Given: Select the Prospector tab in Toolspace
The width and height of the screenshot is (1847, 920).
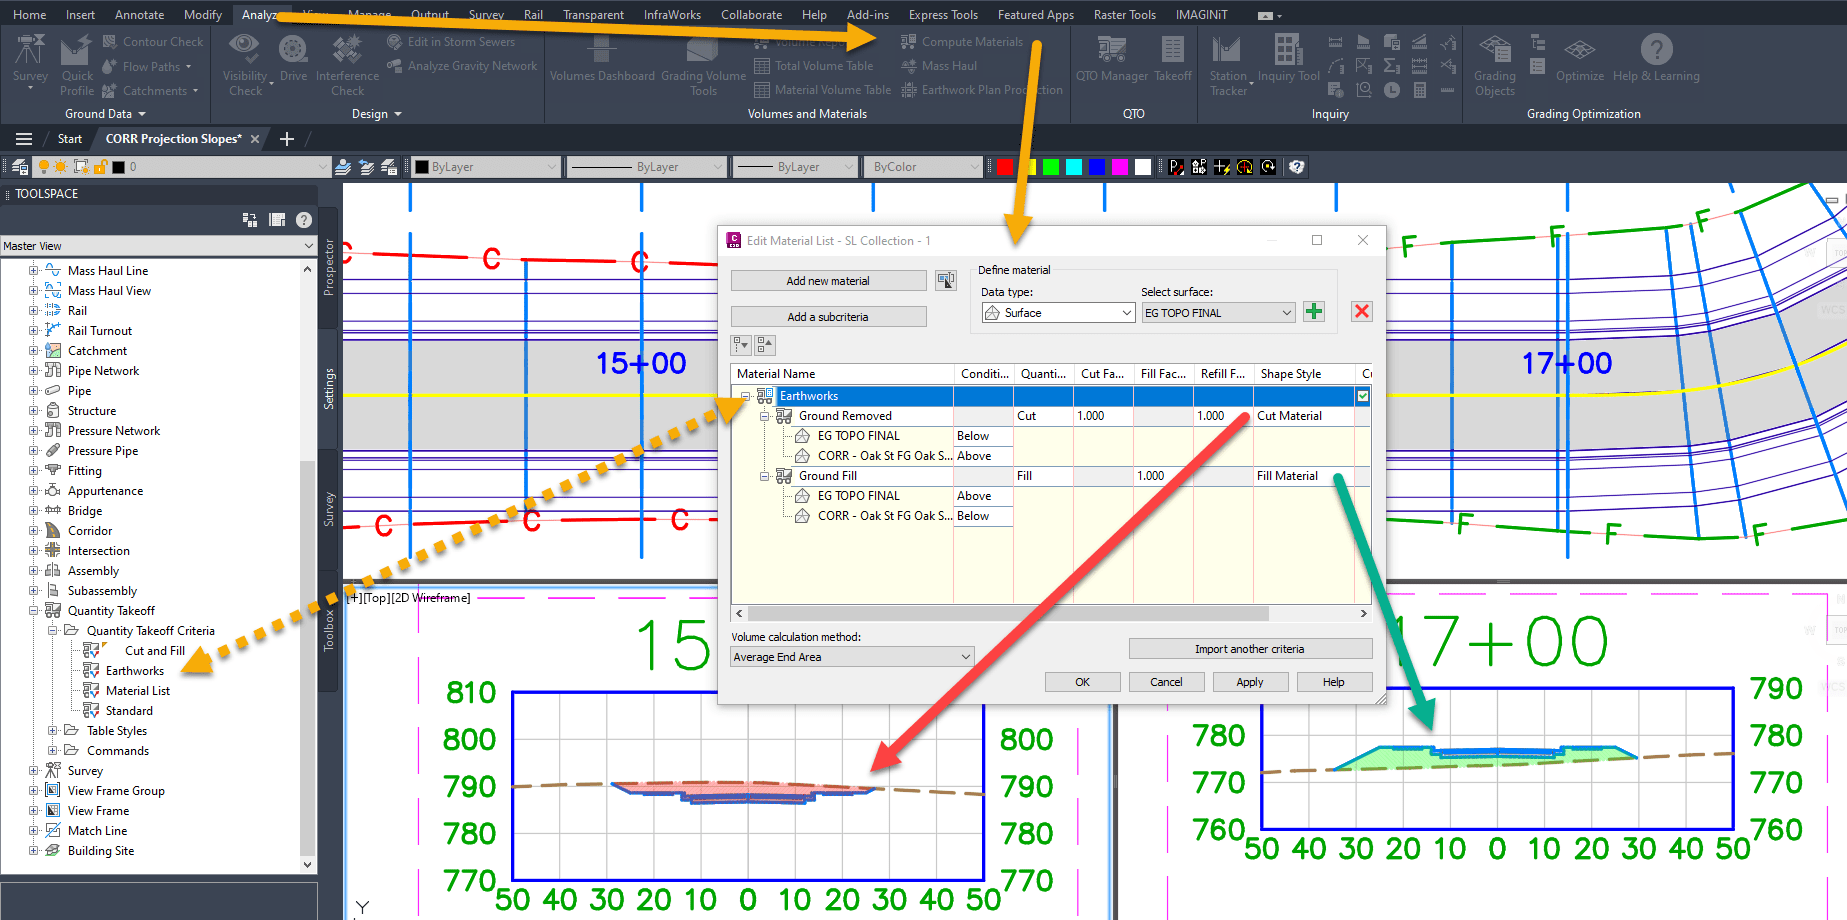Looking at the screenshot, I should coord(329,267).
